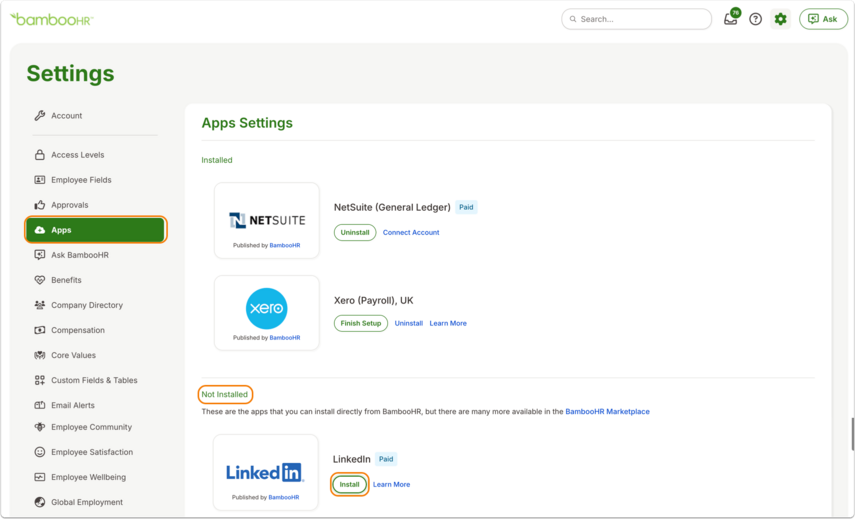Click Finish Setup for Xero
The image size is (855, 519).
tap(360, 323)
